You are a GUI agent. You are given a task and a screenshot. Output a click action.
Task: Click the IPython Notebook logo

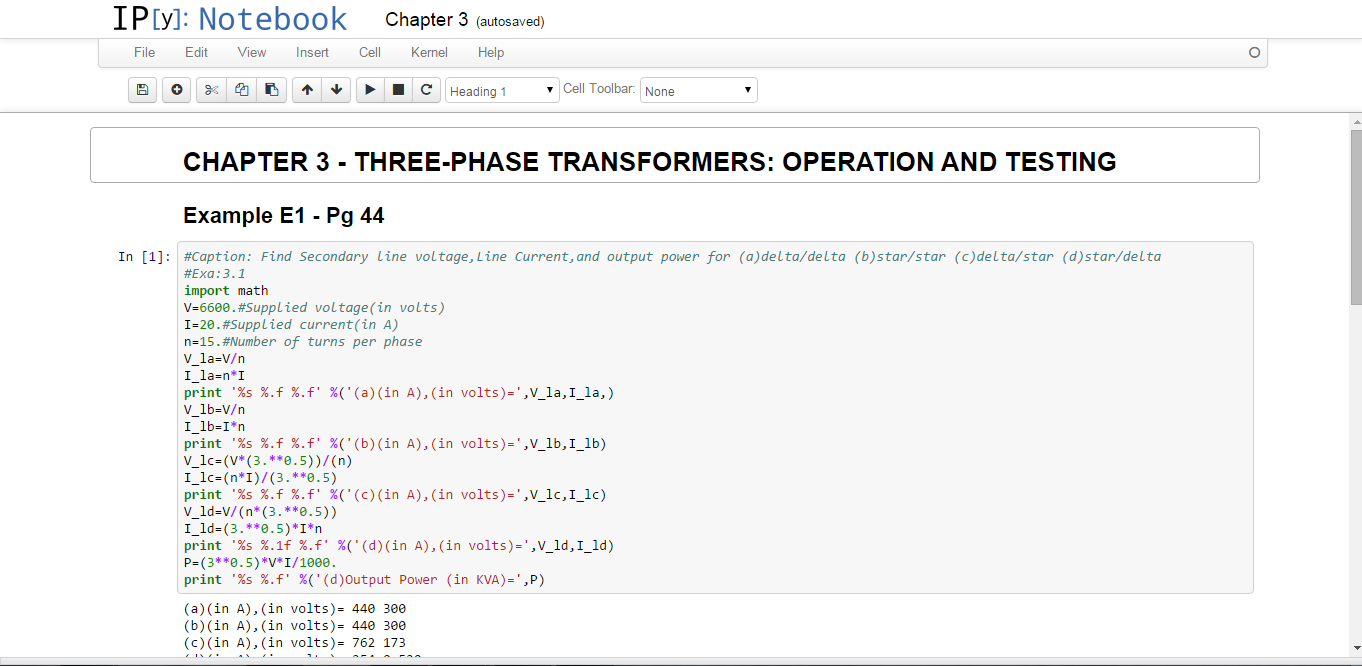coord(229,19)
